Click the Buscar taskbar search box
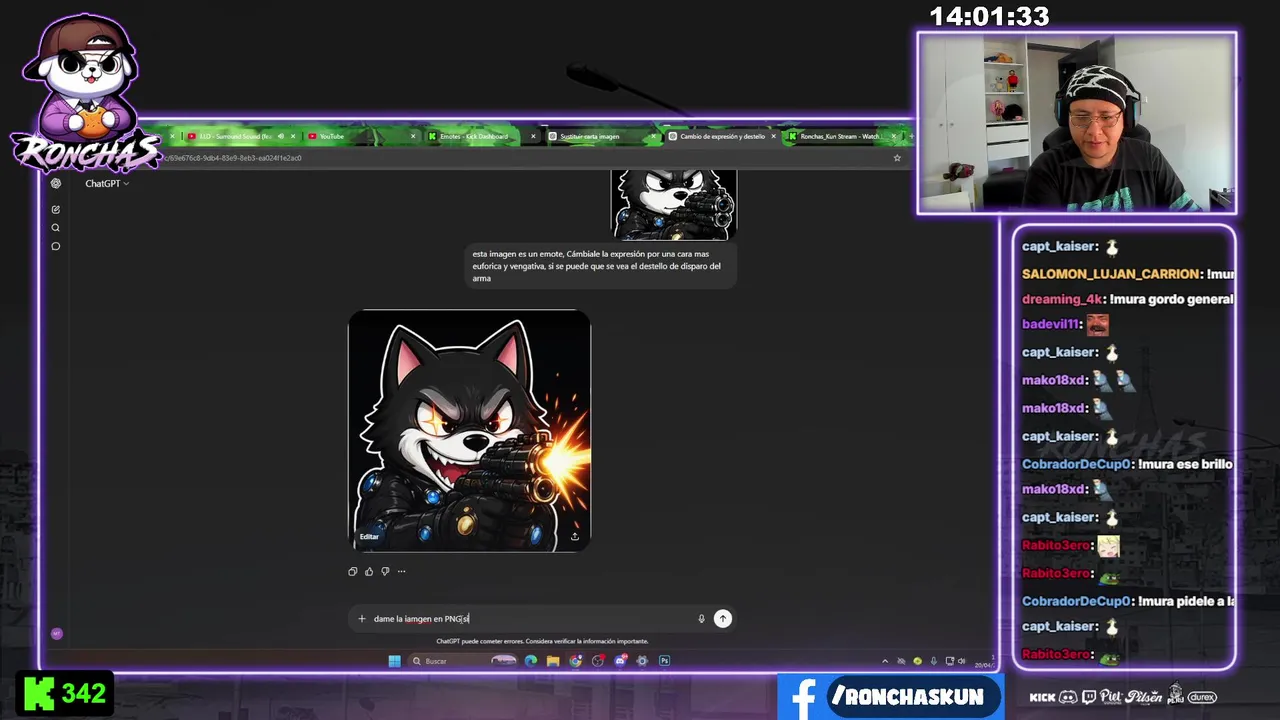The height and width of the screenshot is (720, 1280). (464, 661)
